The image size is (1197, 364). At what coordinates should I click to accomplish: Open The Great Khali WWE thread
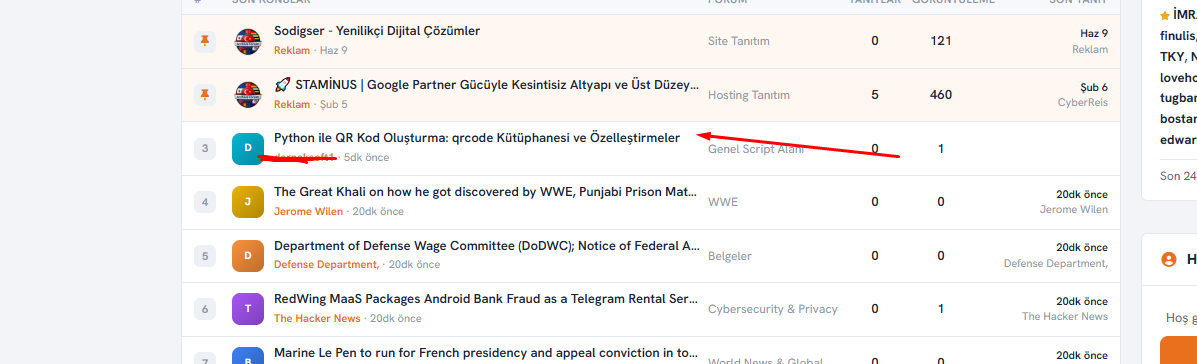tap(486, 192)
